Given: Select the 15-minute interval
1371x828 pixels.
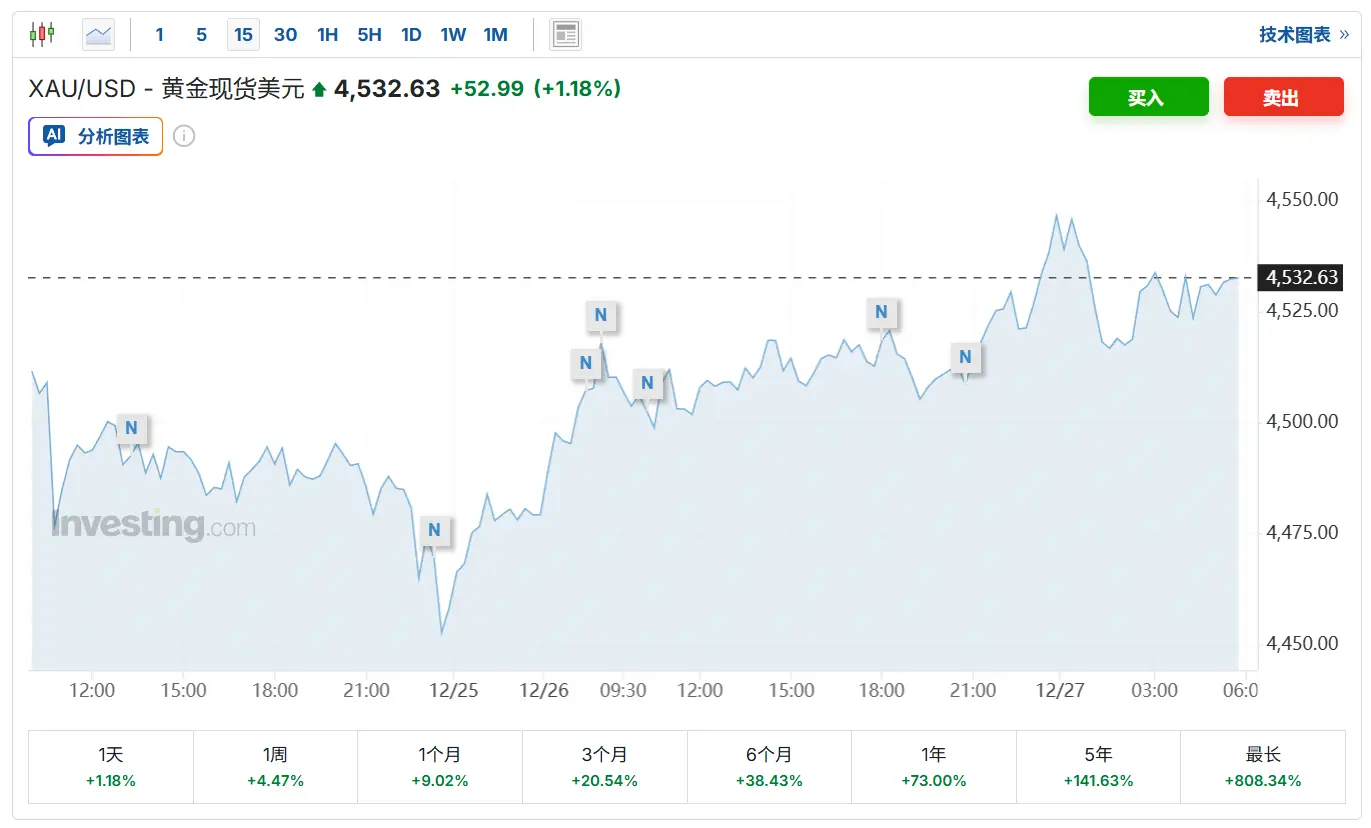Looking at the screenshot, I should click(243, 35).
